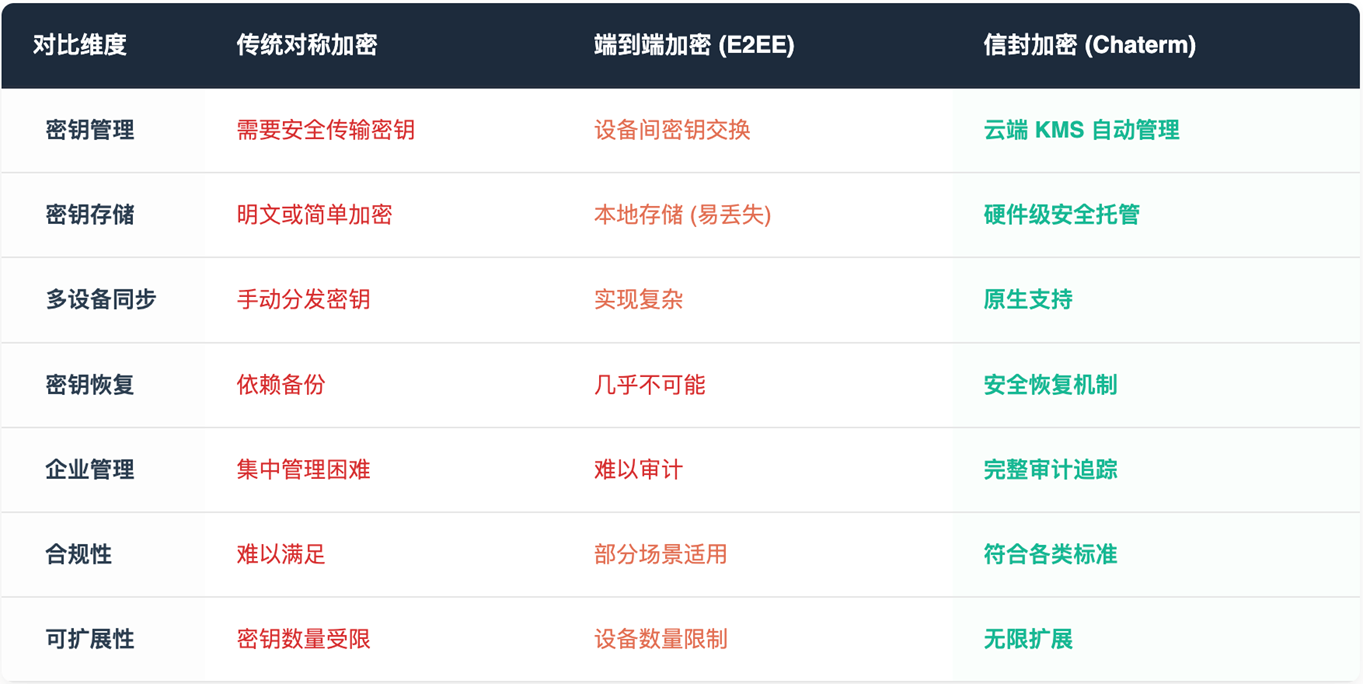Click the 依赖备份 cell
This screenshot has width=1363, height=684.
click(281, 385)
